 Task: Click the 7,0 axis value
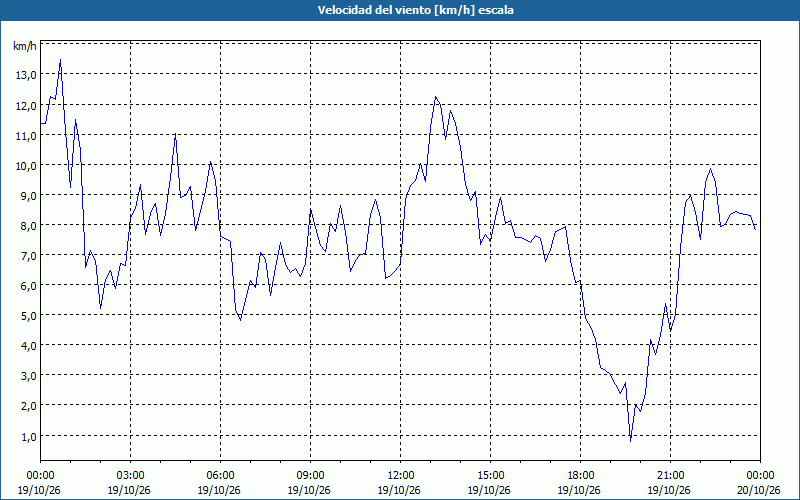(x=28, y=256)
